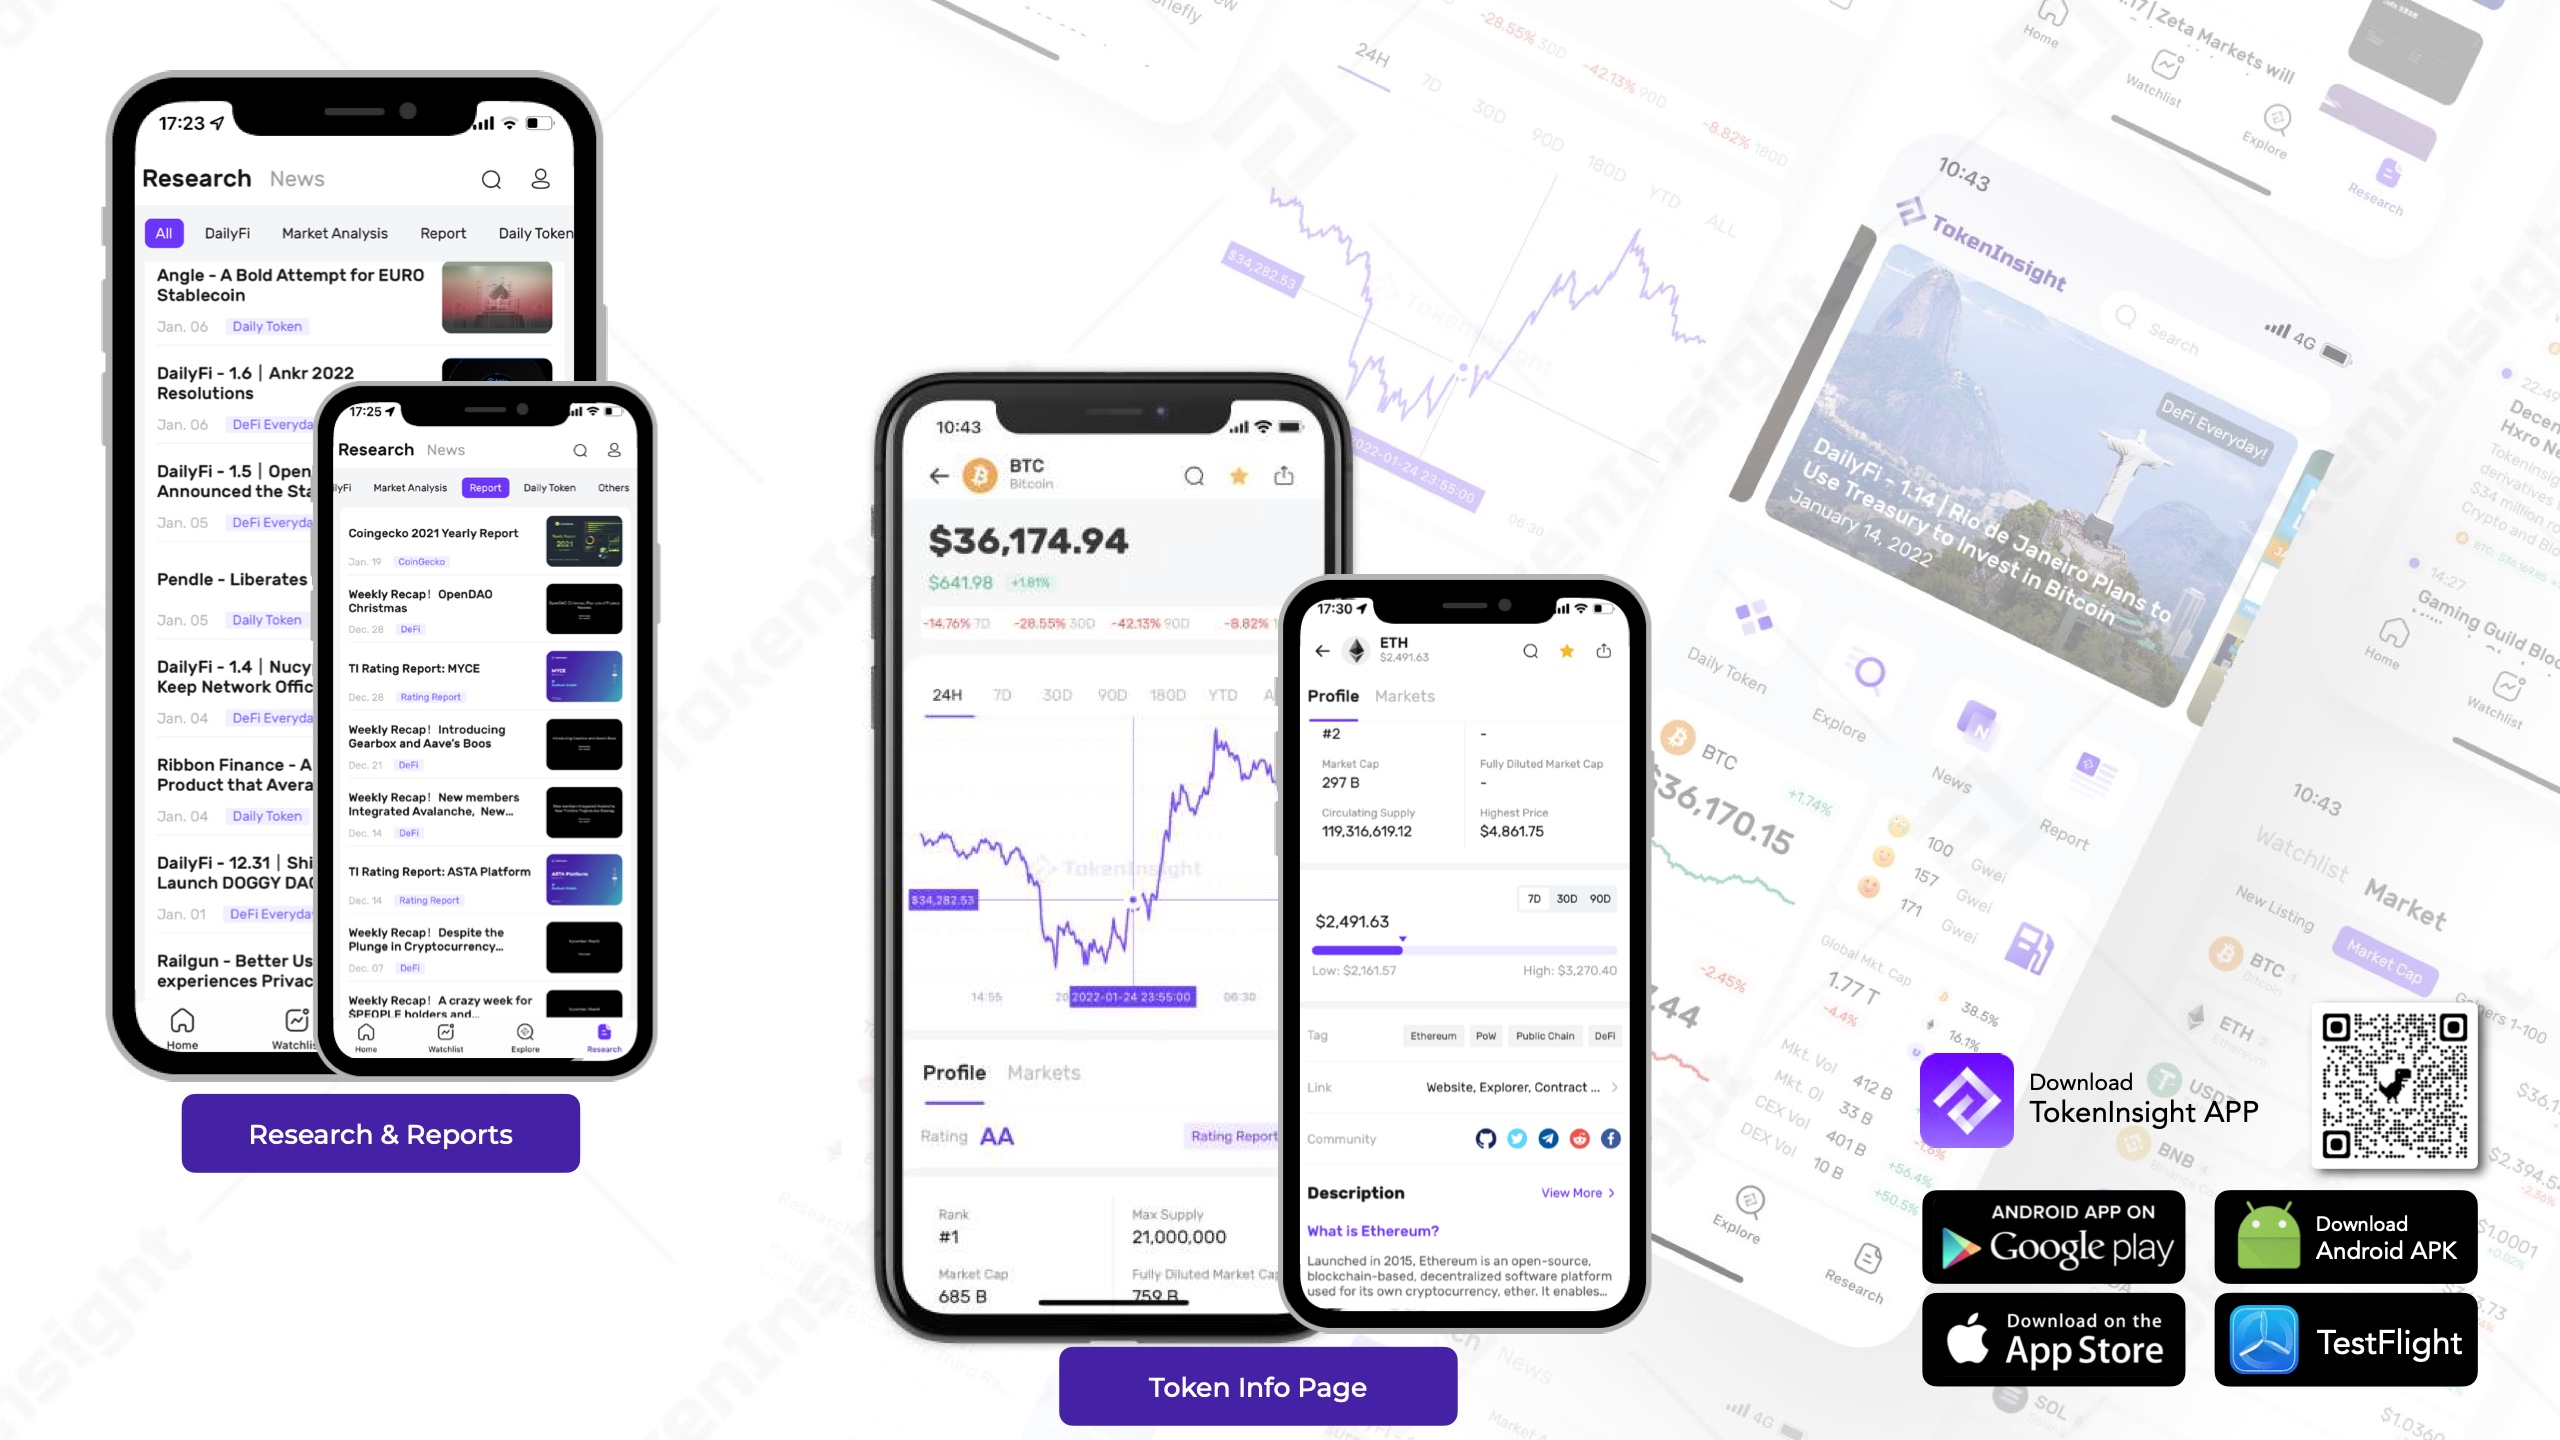Open Download on App Store link
Image resolution: width=2560 pixels, height=1440 pixels.
coord(2054,1338)
